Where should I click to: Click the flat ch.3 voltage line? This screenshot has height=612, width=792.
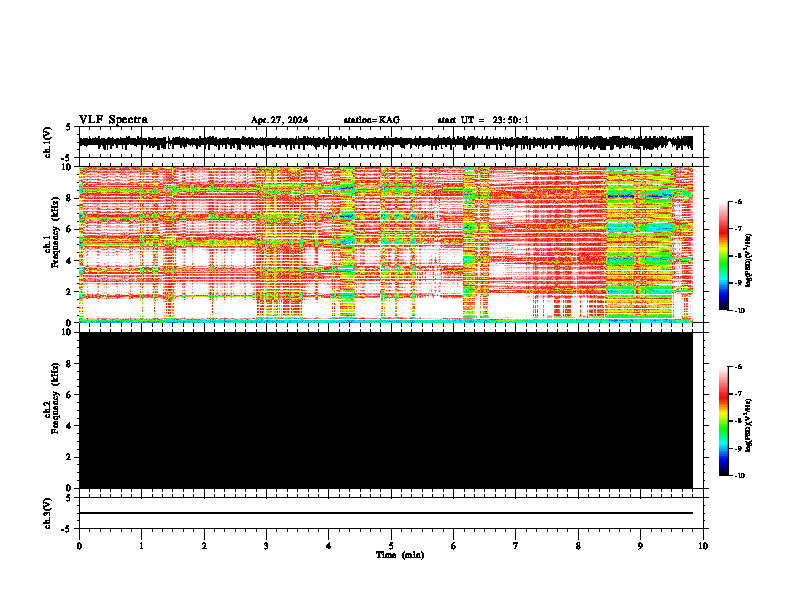click(x=386, y=513)
